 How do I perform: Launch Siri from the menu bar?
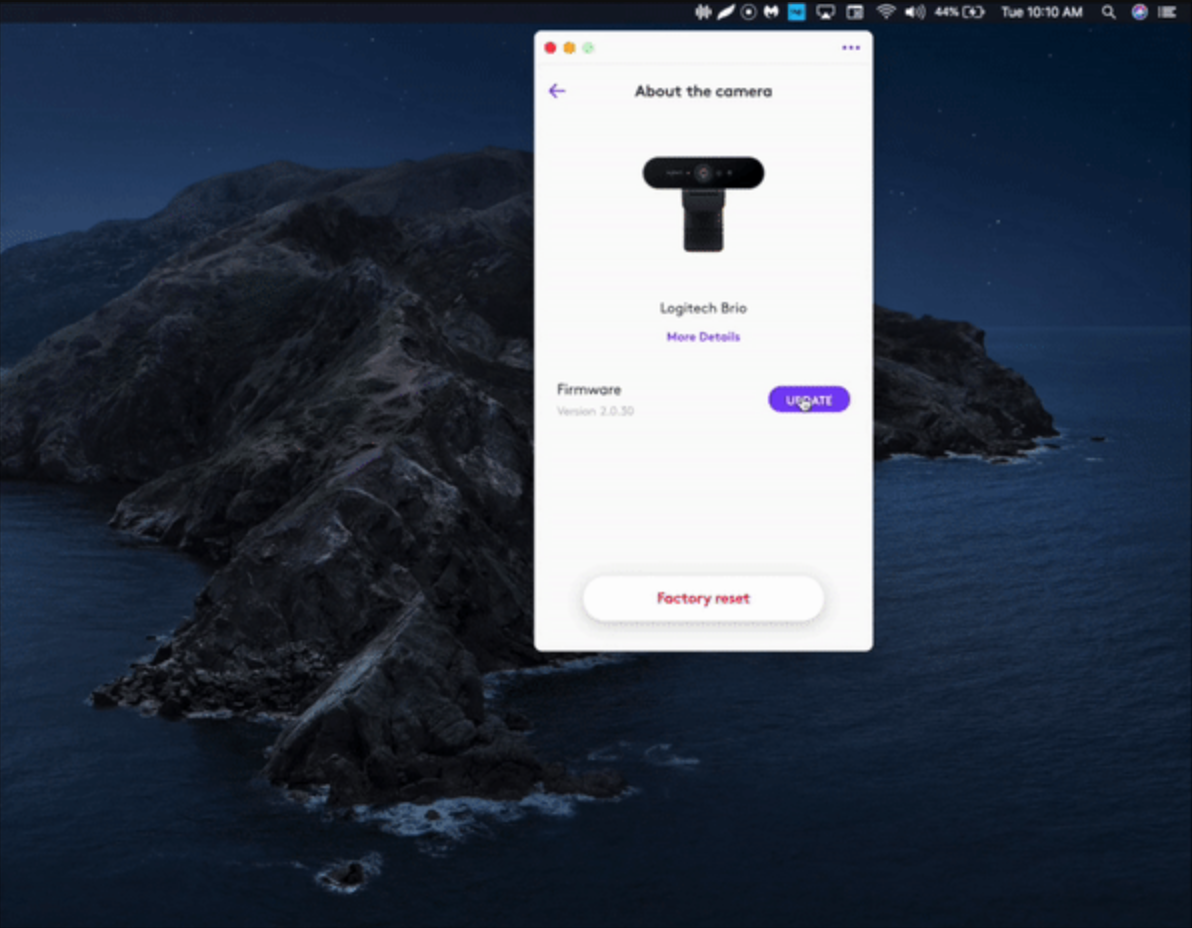tap(1139, 11)
